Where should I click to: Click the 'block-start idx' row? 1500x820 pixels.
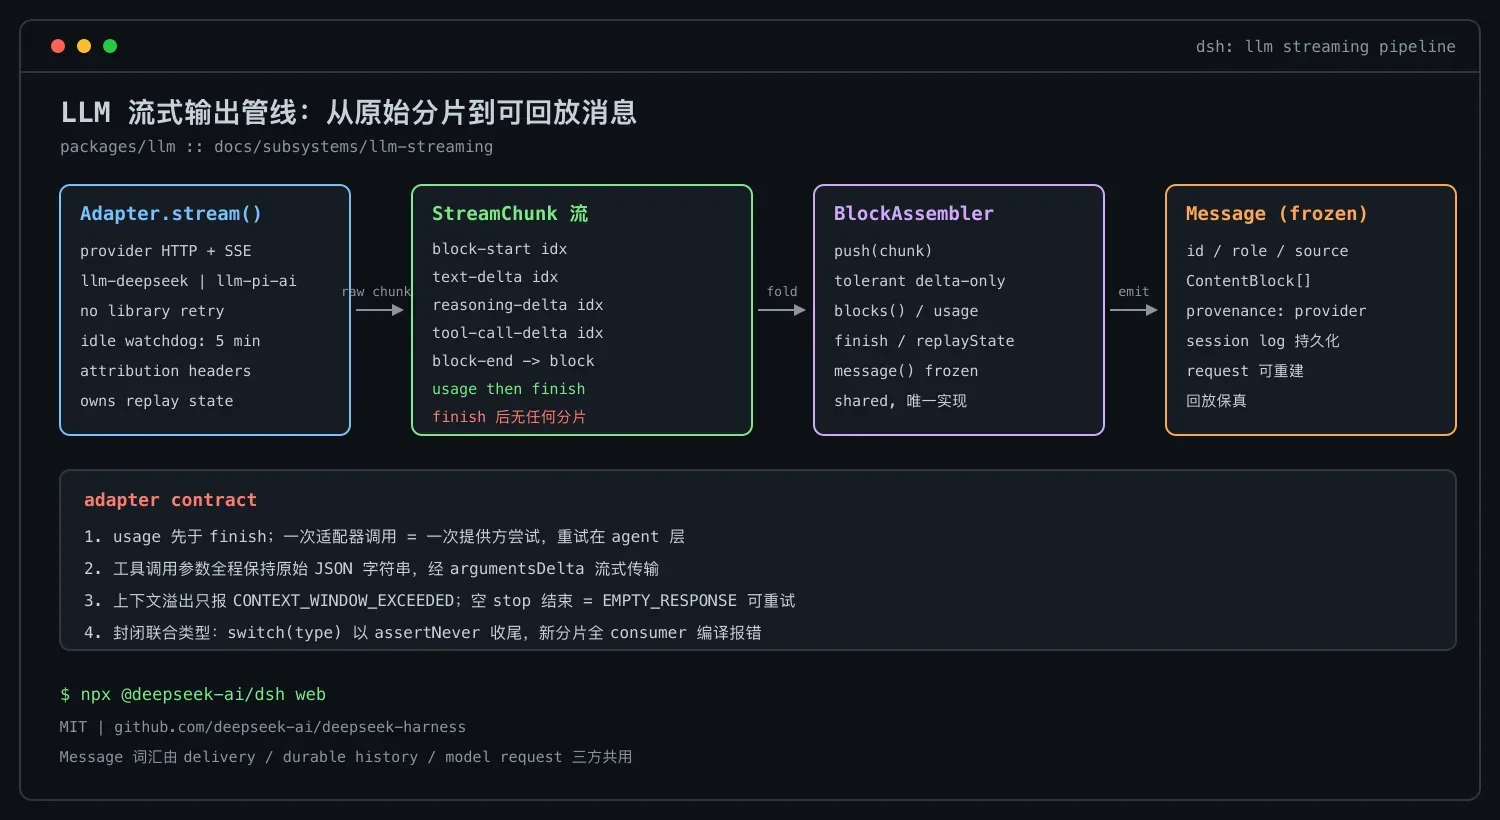500,249
